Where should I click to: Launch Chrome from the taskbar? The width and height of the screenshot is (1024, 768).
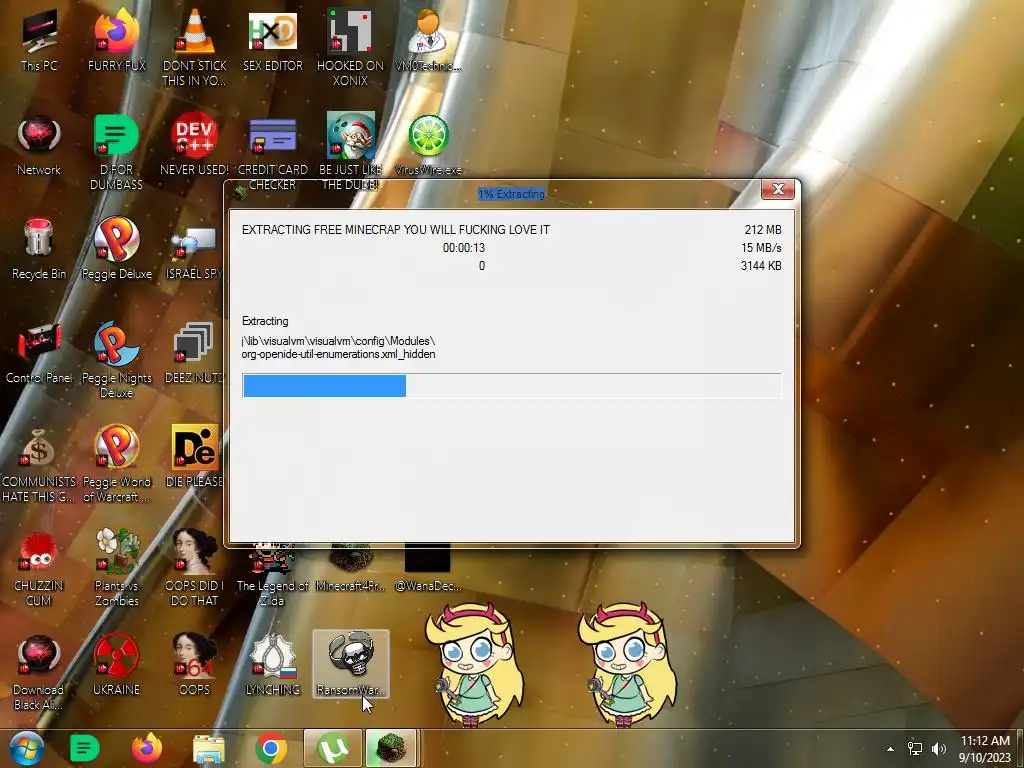point(271,748)
